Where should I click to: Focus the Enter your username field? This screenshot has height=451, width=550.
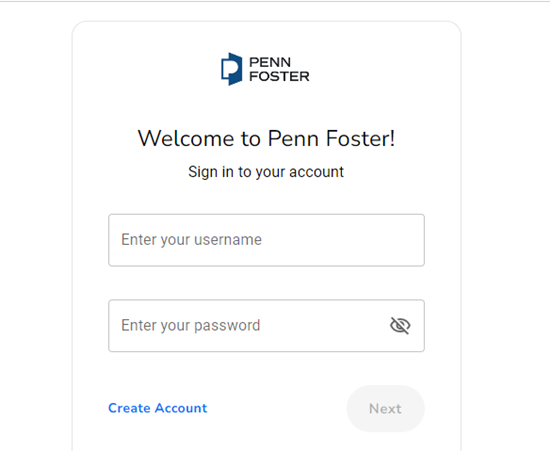(267, 240)
